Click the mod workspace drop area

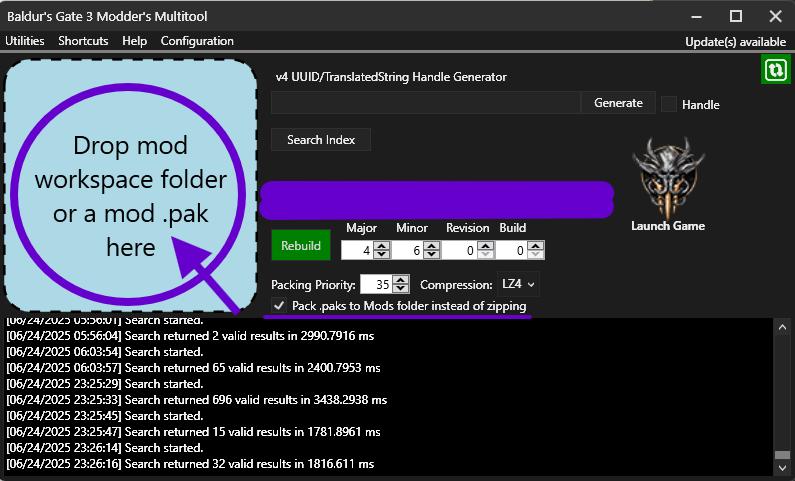coord(130,186)
